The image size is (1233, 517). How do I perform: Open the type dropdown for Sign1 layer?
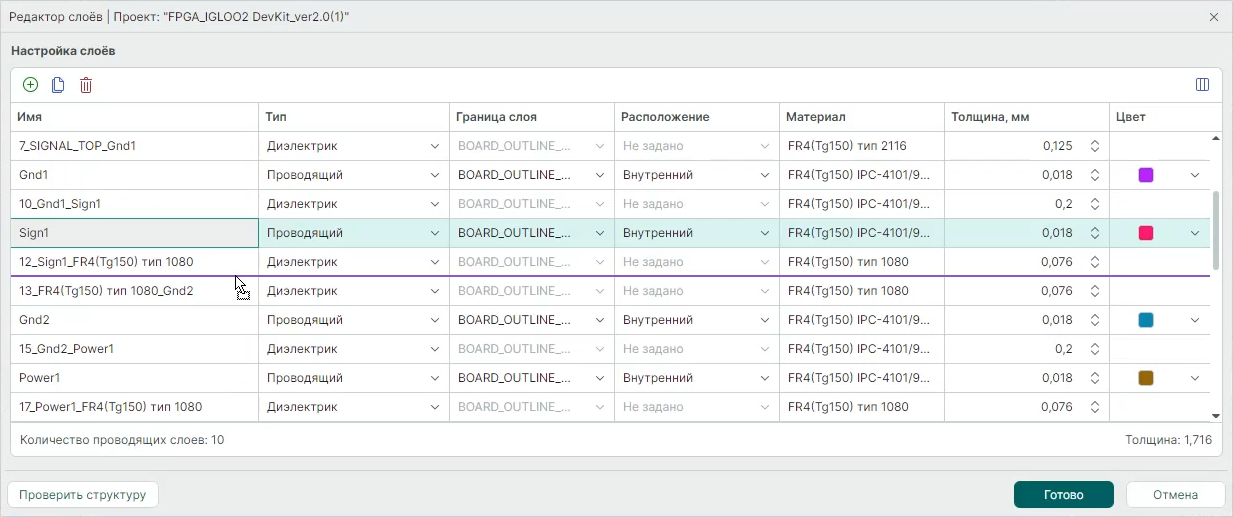click(x=434, y=233)
